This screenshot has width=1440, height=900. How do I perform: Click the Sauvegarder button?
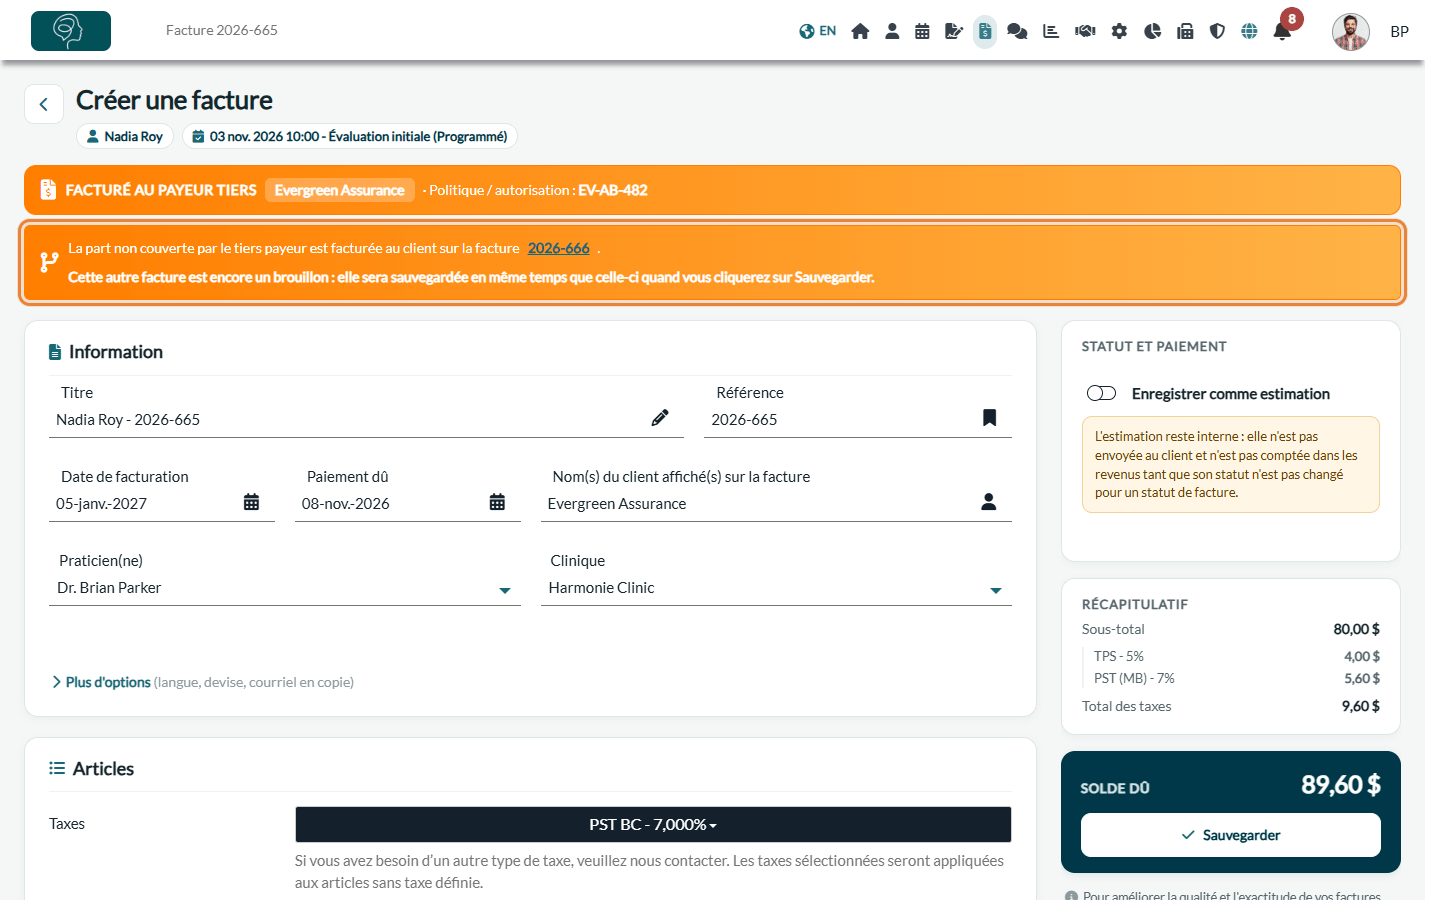[1231, 835]
